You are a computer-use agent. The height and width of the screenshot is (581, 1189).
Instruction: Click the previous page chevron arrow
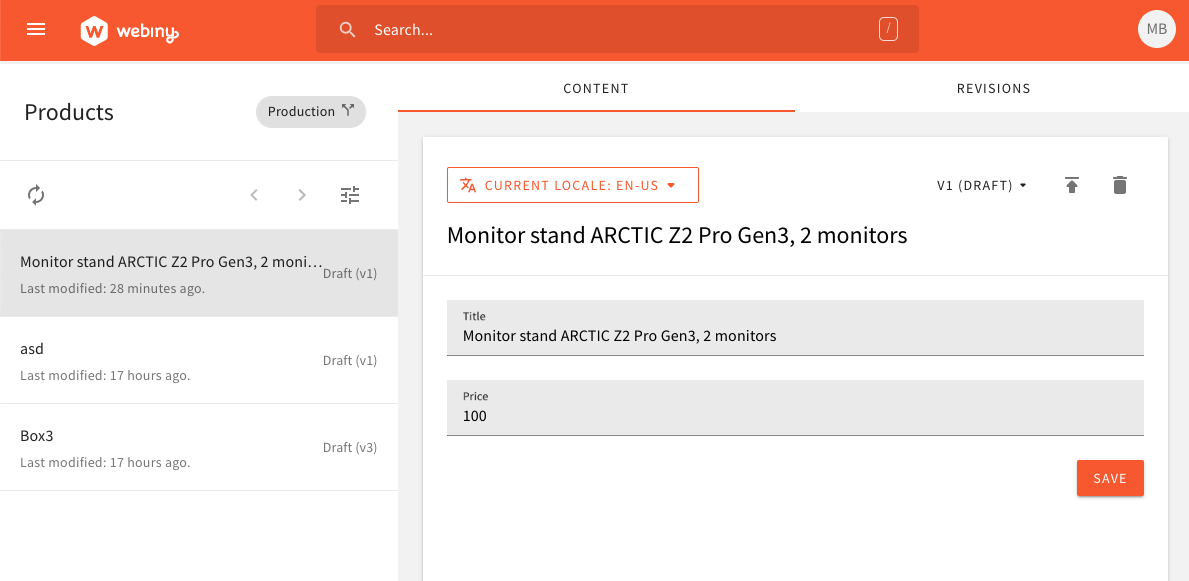[253, 194]
